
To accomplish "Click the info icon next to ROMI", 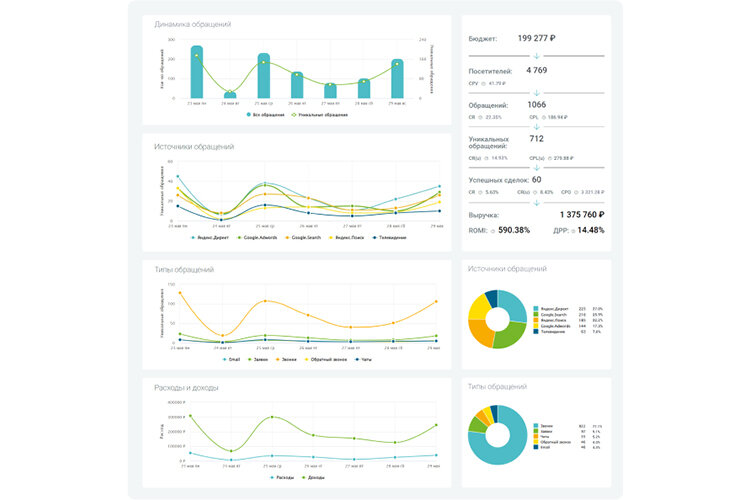I will point(493,231).
